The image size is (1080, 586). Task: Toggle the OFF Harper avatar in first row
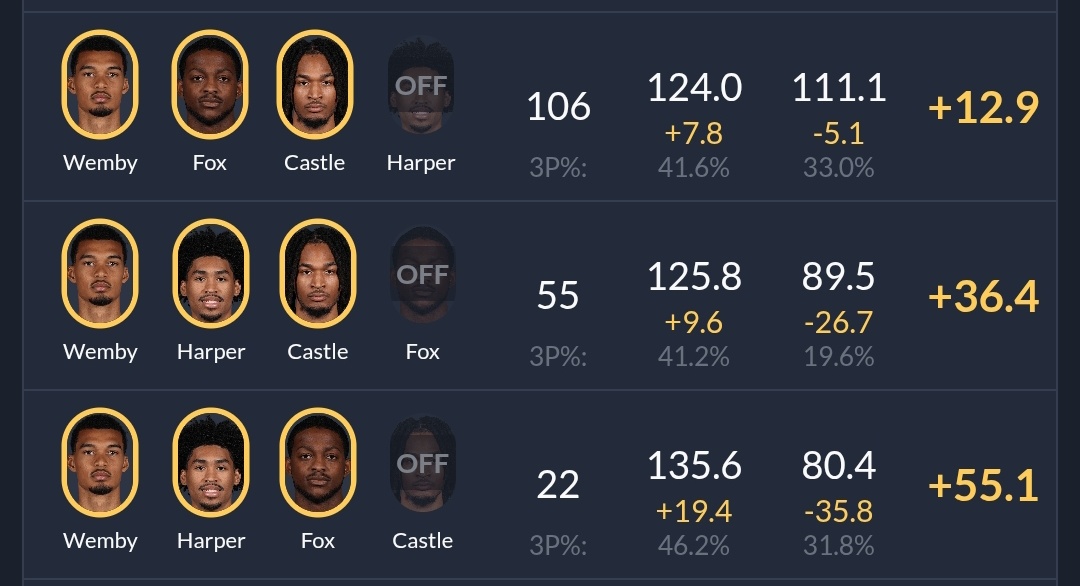[x=421, y=86]
